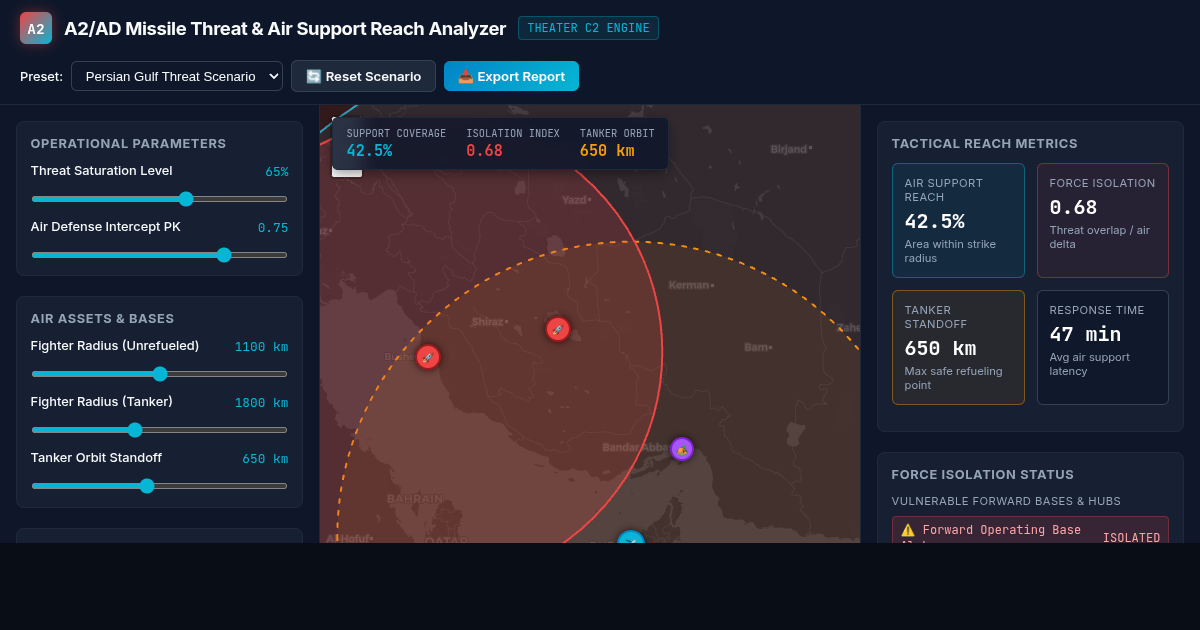Adjust the Tanker Orbit Standoff slider
1200x630 pixels.
click(x=159, y=486)
